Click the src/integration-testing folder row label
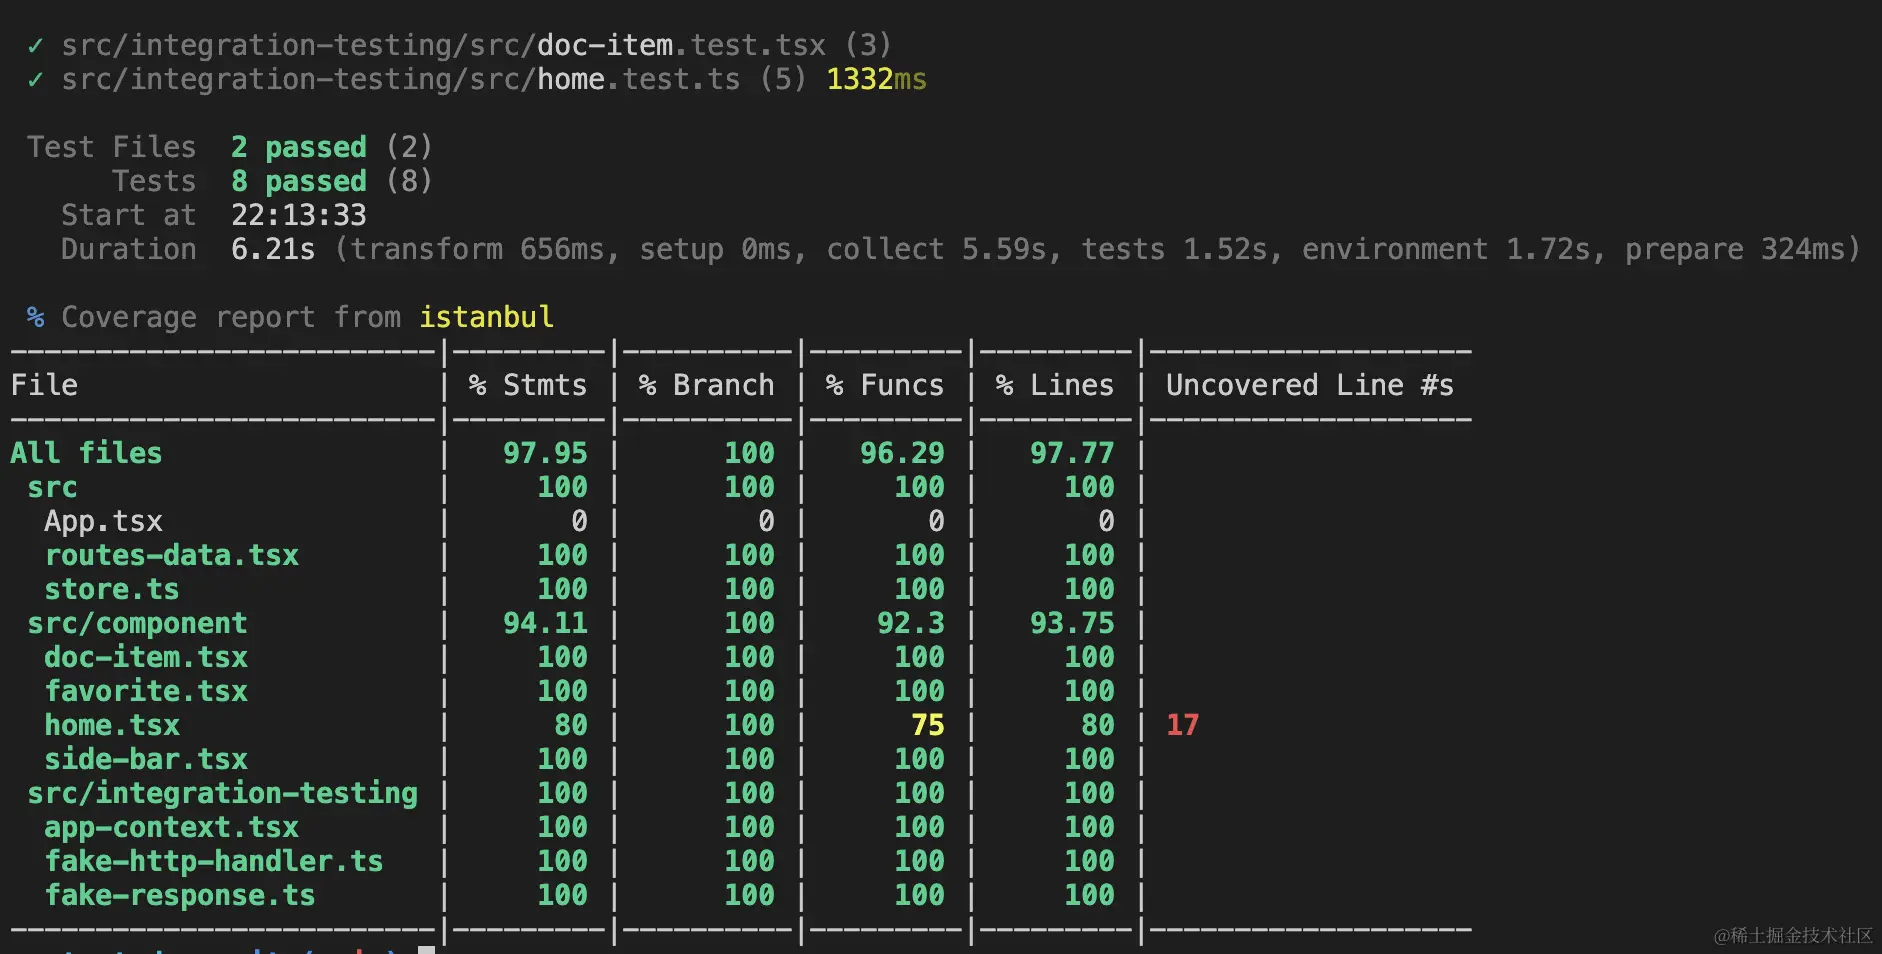Screen dimensions: 1882x954 pyautogui.click(x=222, y=793)
